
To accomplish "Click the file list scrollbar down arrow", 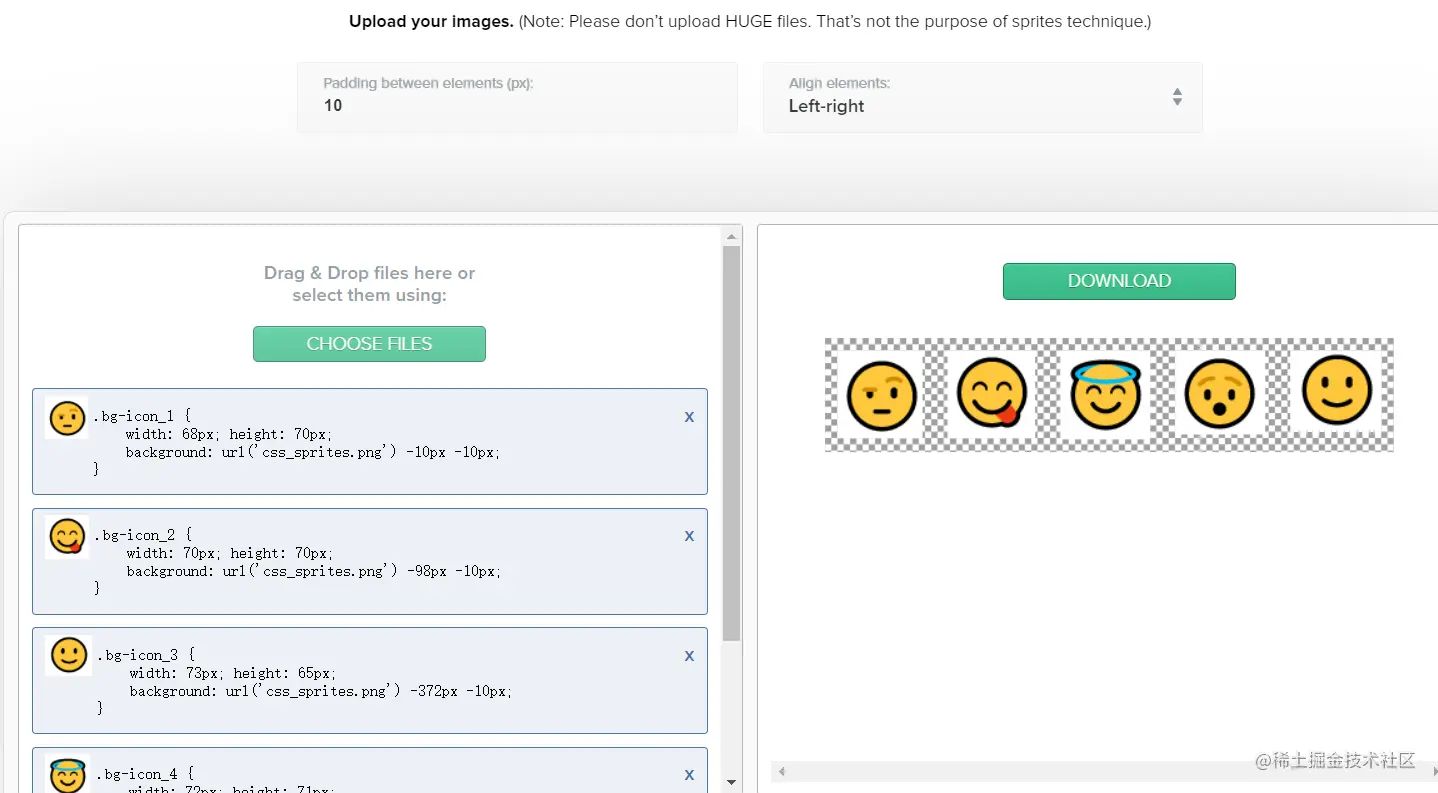I will (x=731, y=783).
